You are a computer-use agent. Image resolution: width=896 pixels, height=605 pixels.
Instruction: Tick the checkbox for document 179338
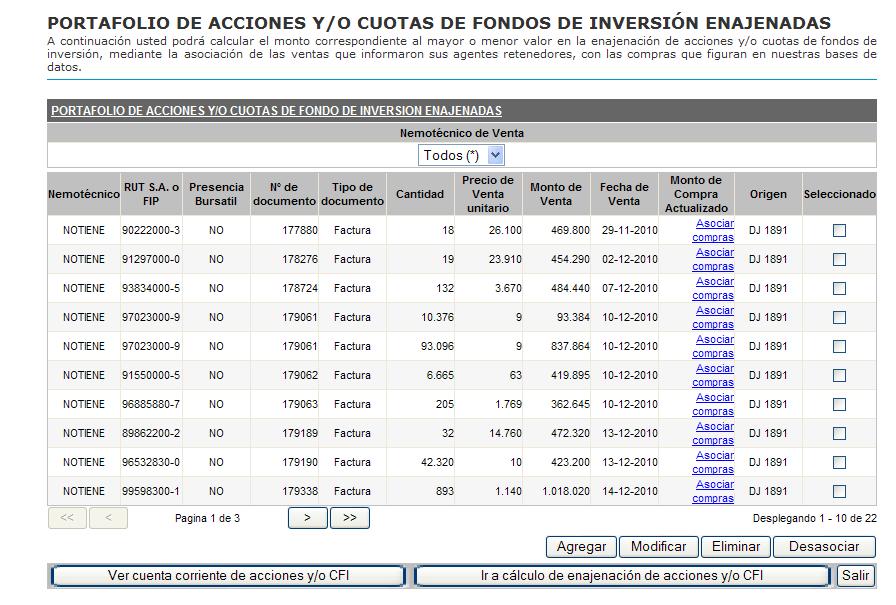[x=839, y=491]
